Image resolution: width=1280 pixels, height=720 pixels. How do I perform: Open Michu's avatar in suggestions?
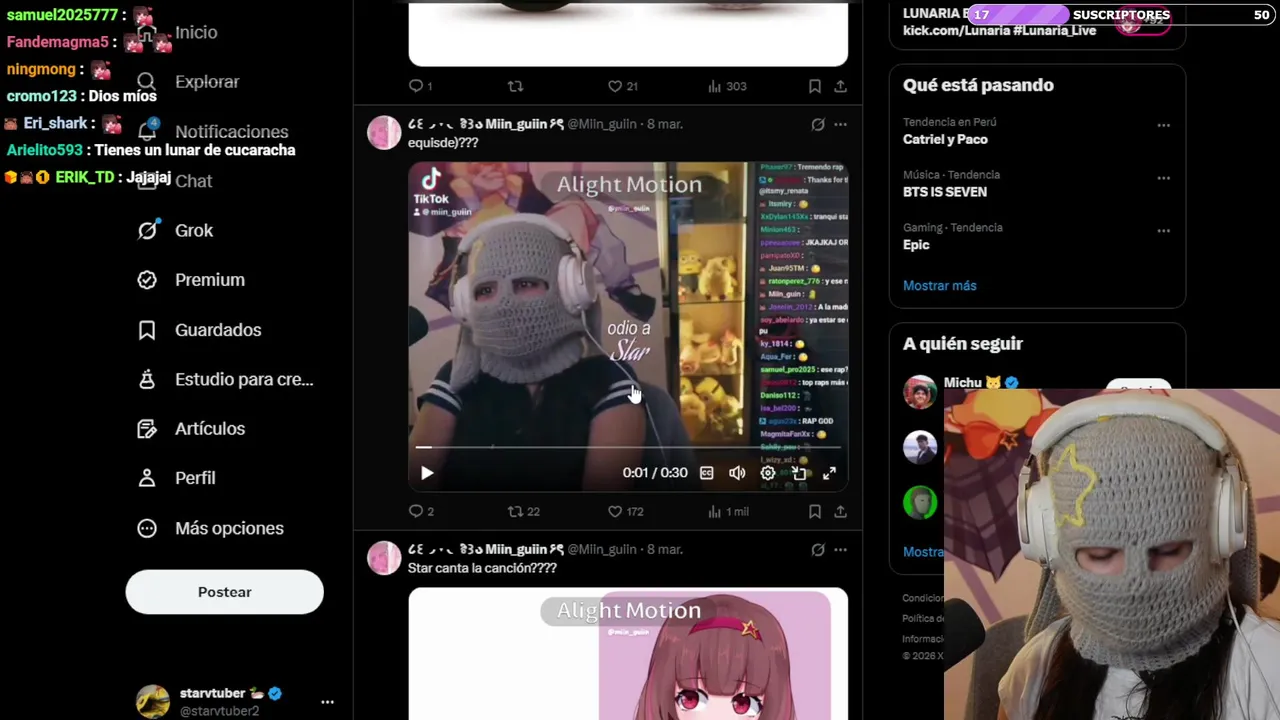(920, 392)
